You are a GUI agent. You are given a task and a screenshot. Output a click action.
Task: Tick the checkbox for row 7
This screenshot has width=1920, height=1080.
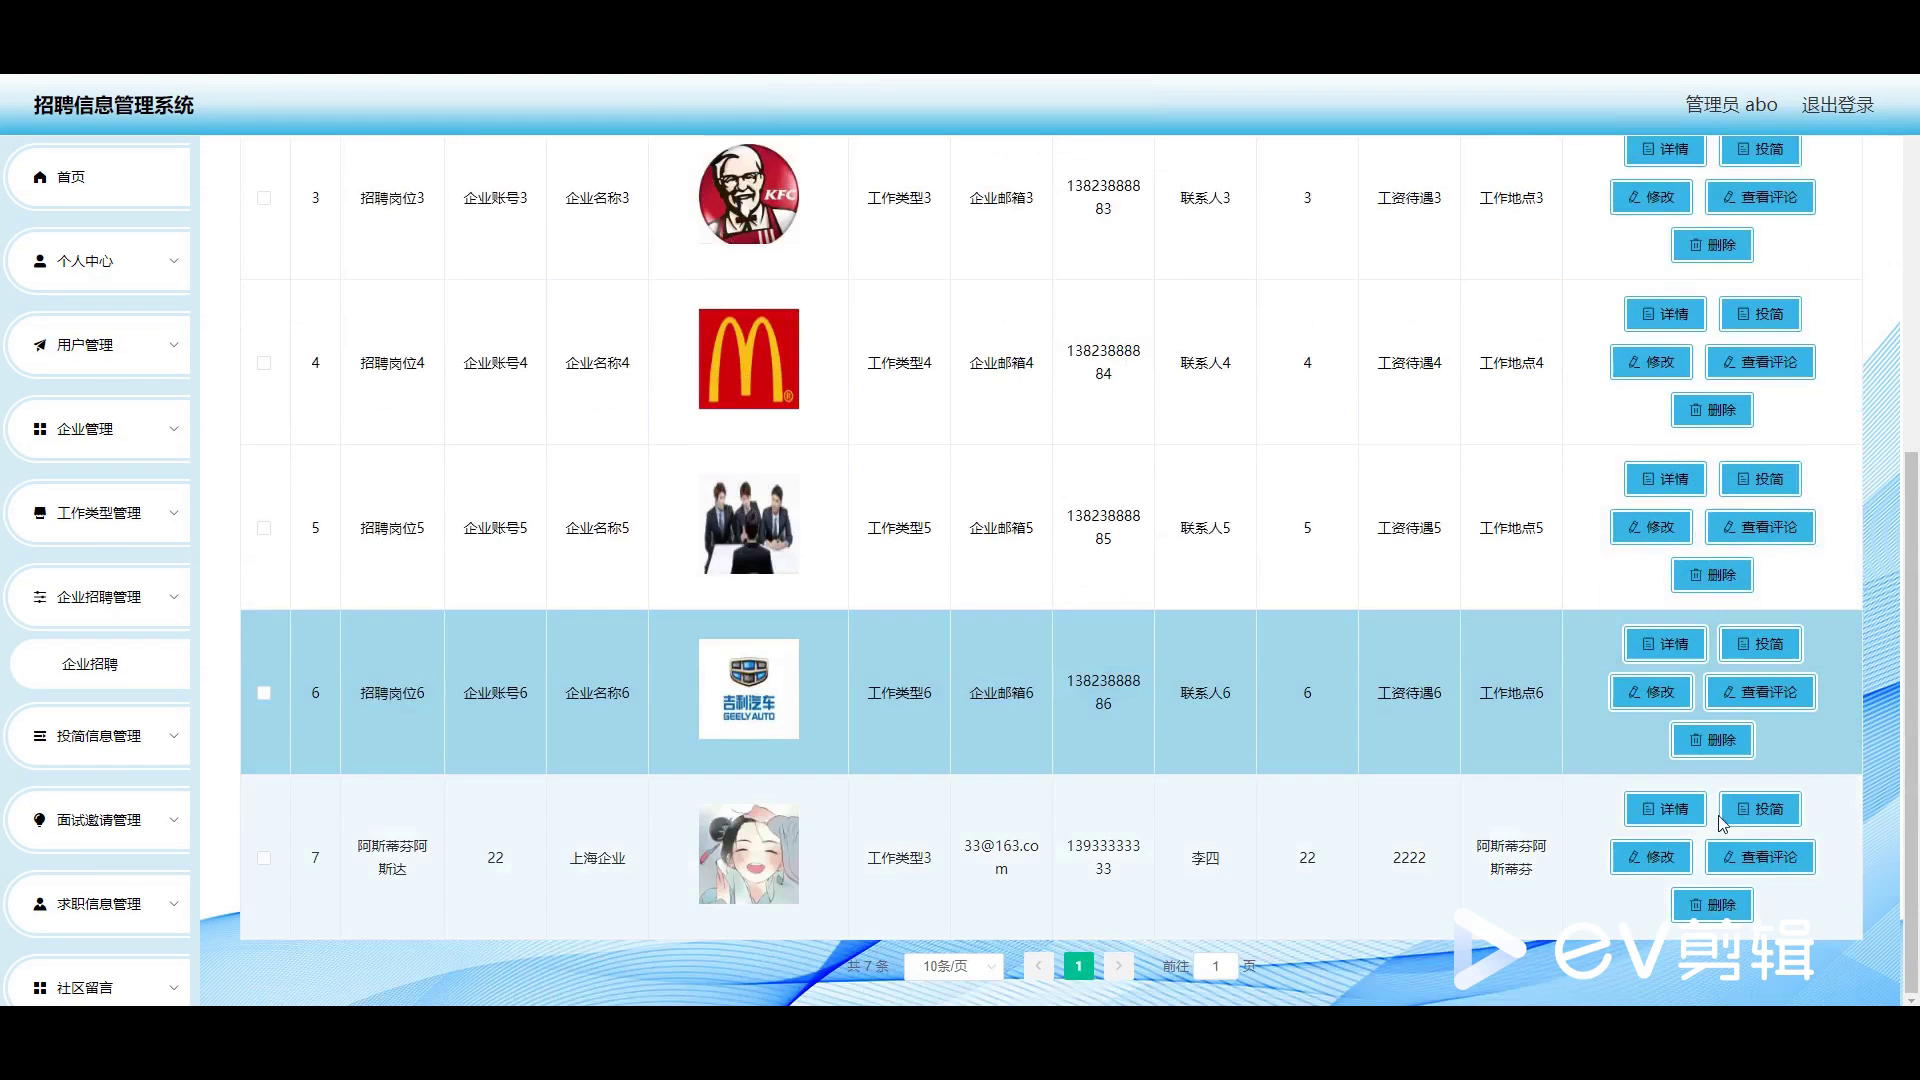264,858
